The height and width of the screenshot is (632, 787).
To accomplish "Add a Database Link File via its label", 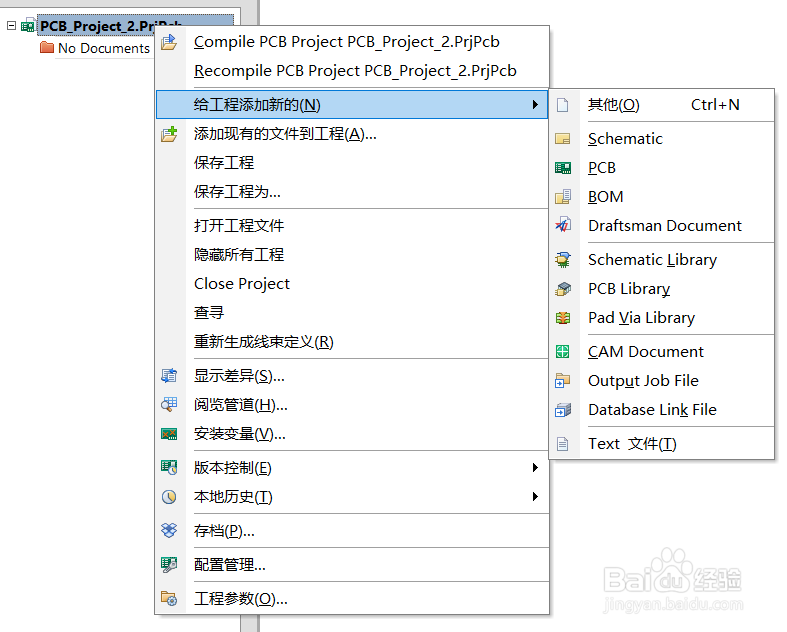I will [652, 410].
